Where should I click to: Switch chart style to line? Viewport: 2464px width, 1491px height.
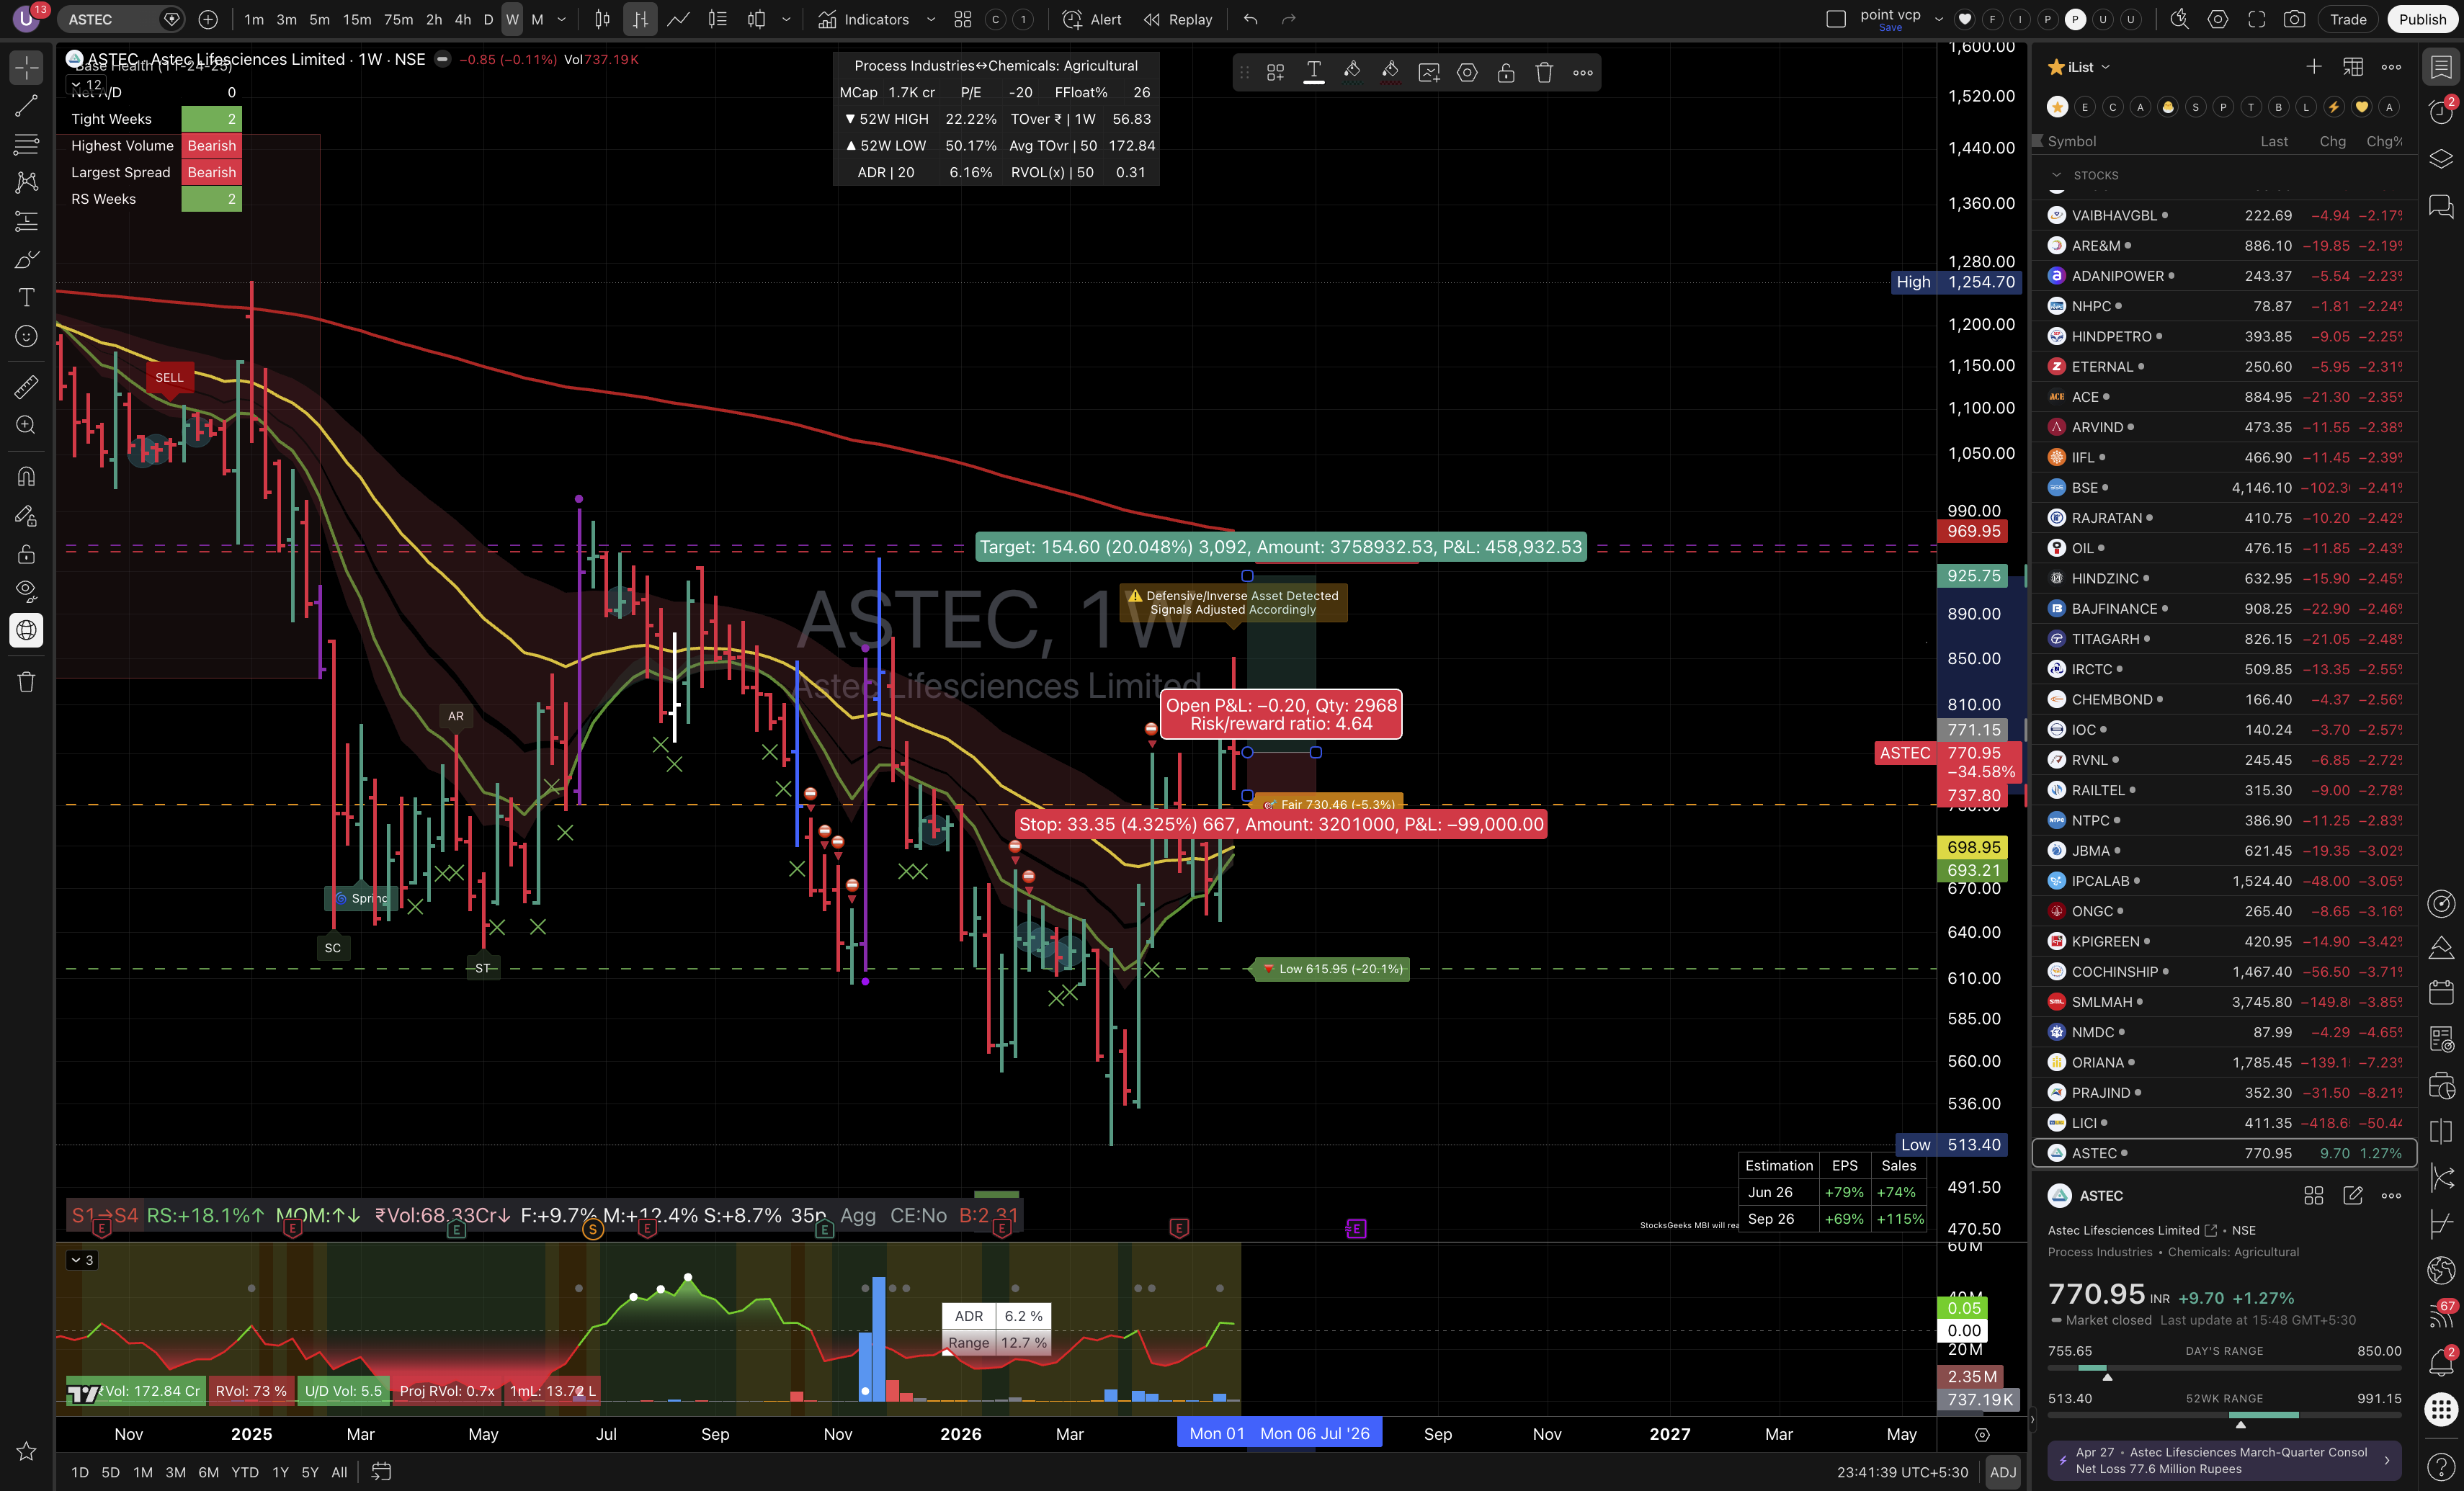pos(679,19)
